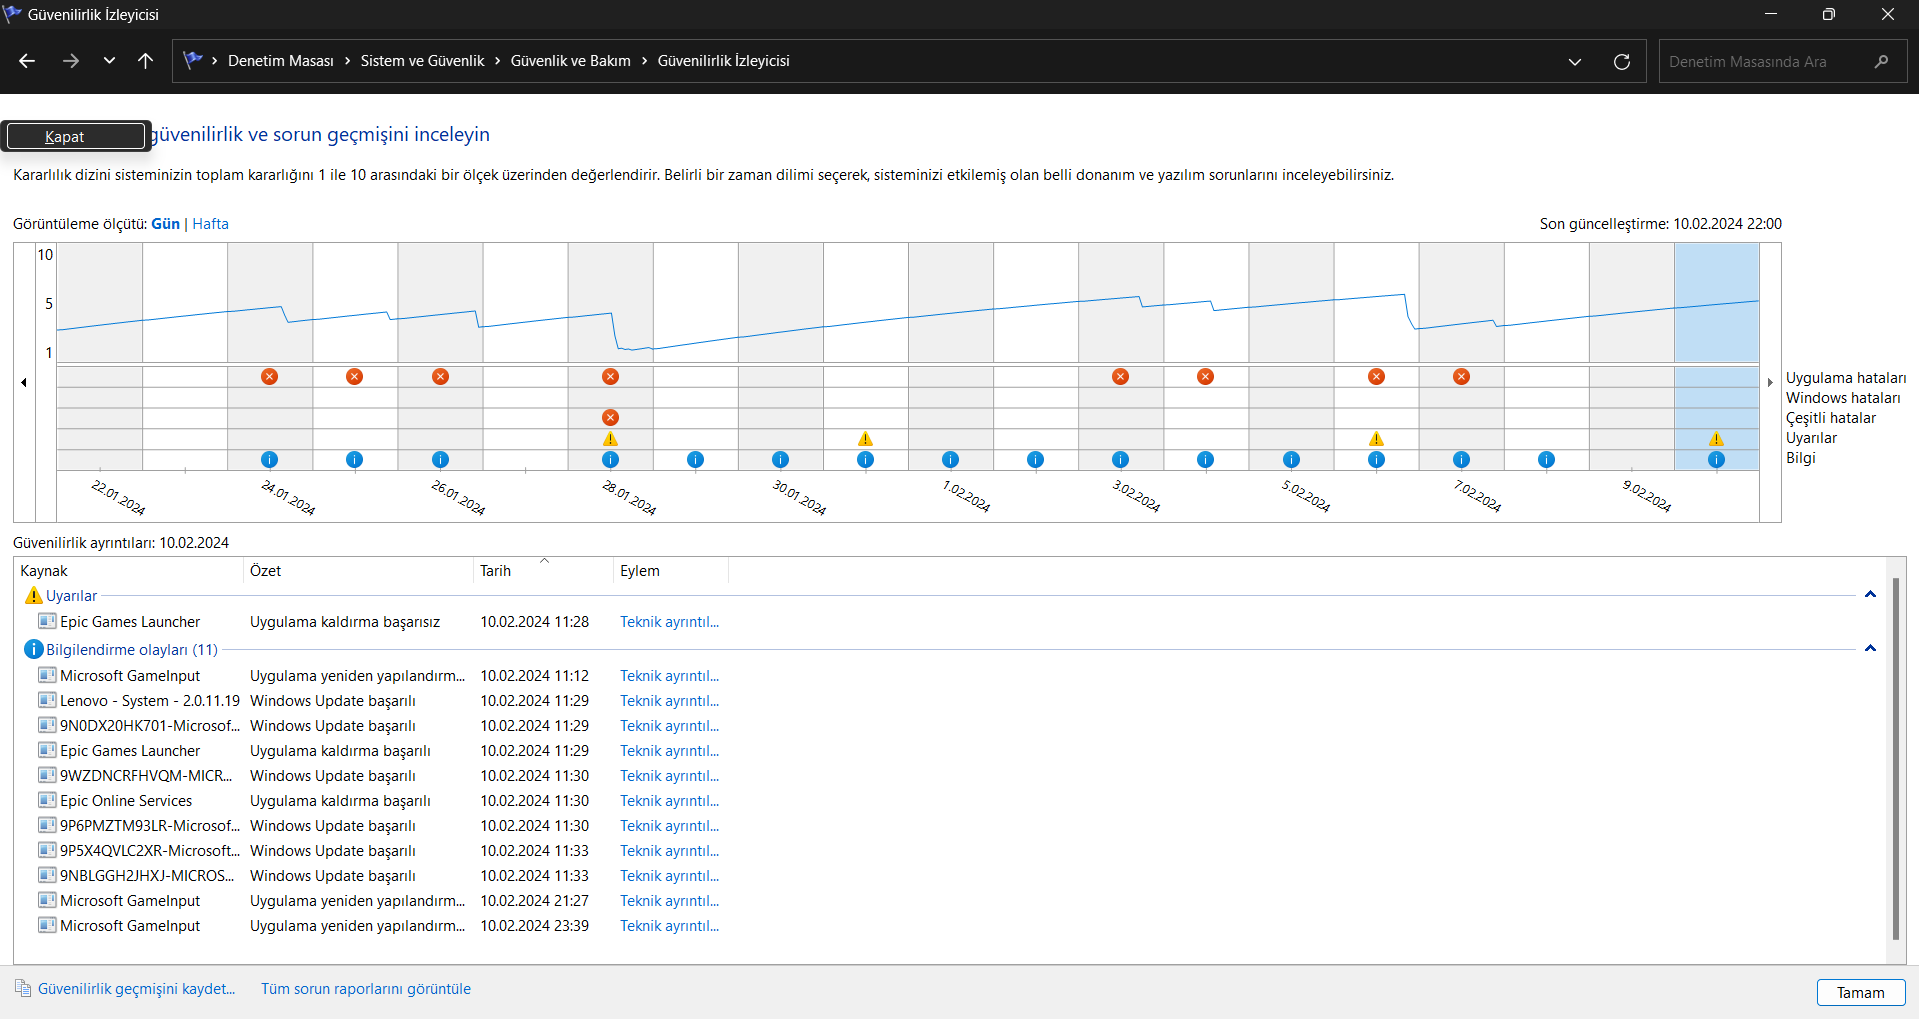Go up one folder level arrow
The height and width of the screenshot is (1019, 1919).
[x=145, y=61]
